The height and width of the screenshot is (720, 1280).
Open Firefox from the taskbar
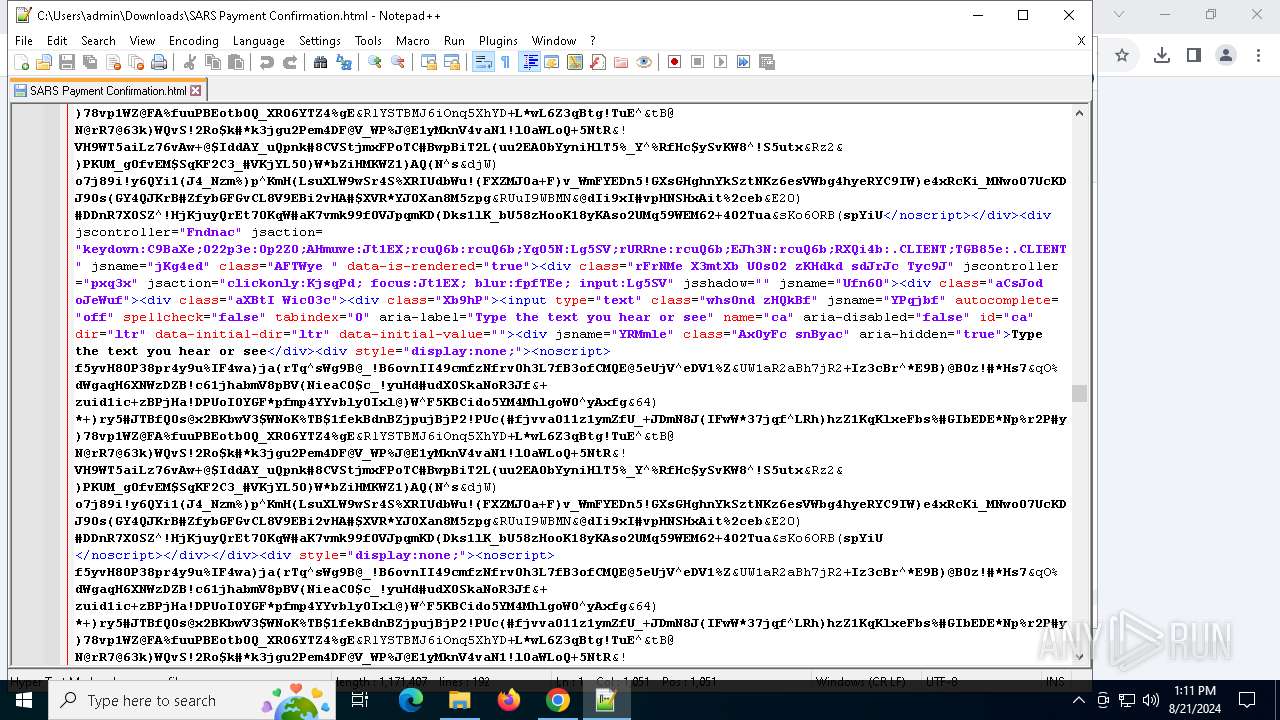tap(509, 700)
